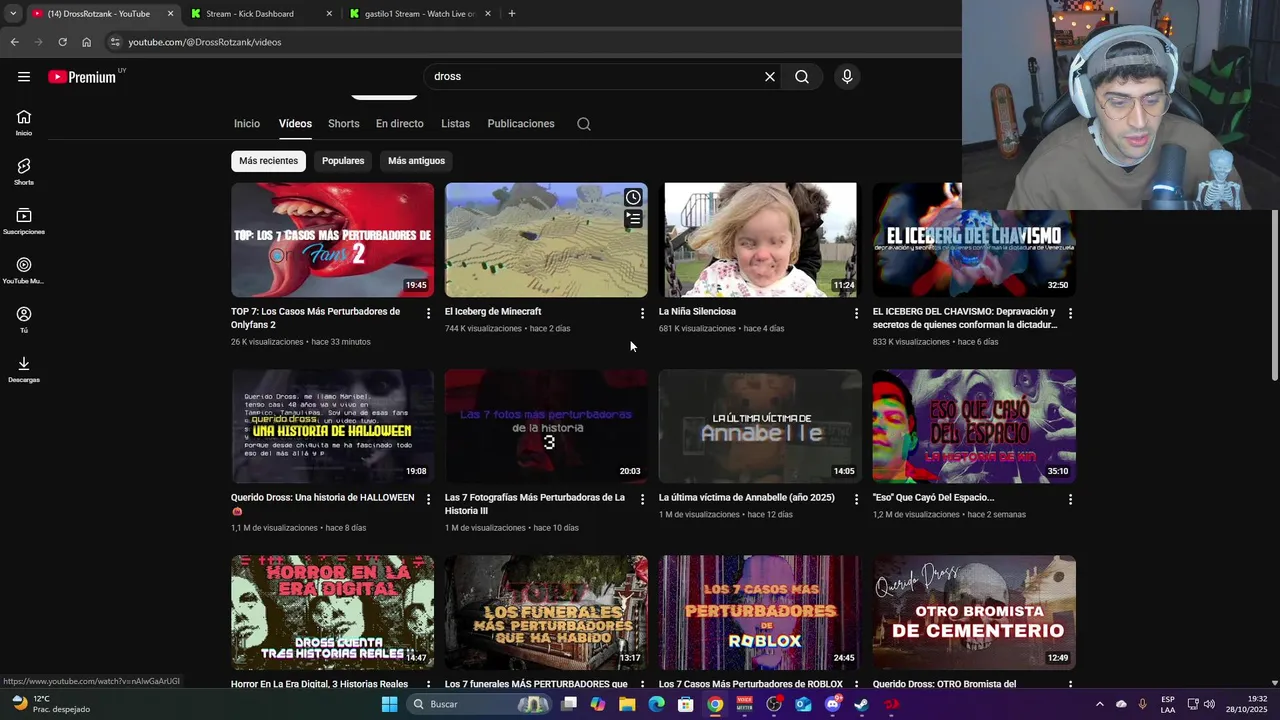Open the Tú profile section
The width and height of the screenshot is (1280, 720).
(24, 320)
